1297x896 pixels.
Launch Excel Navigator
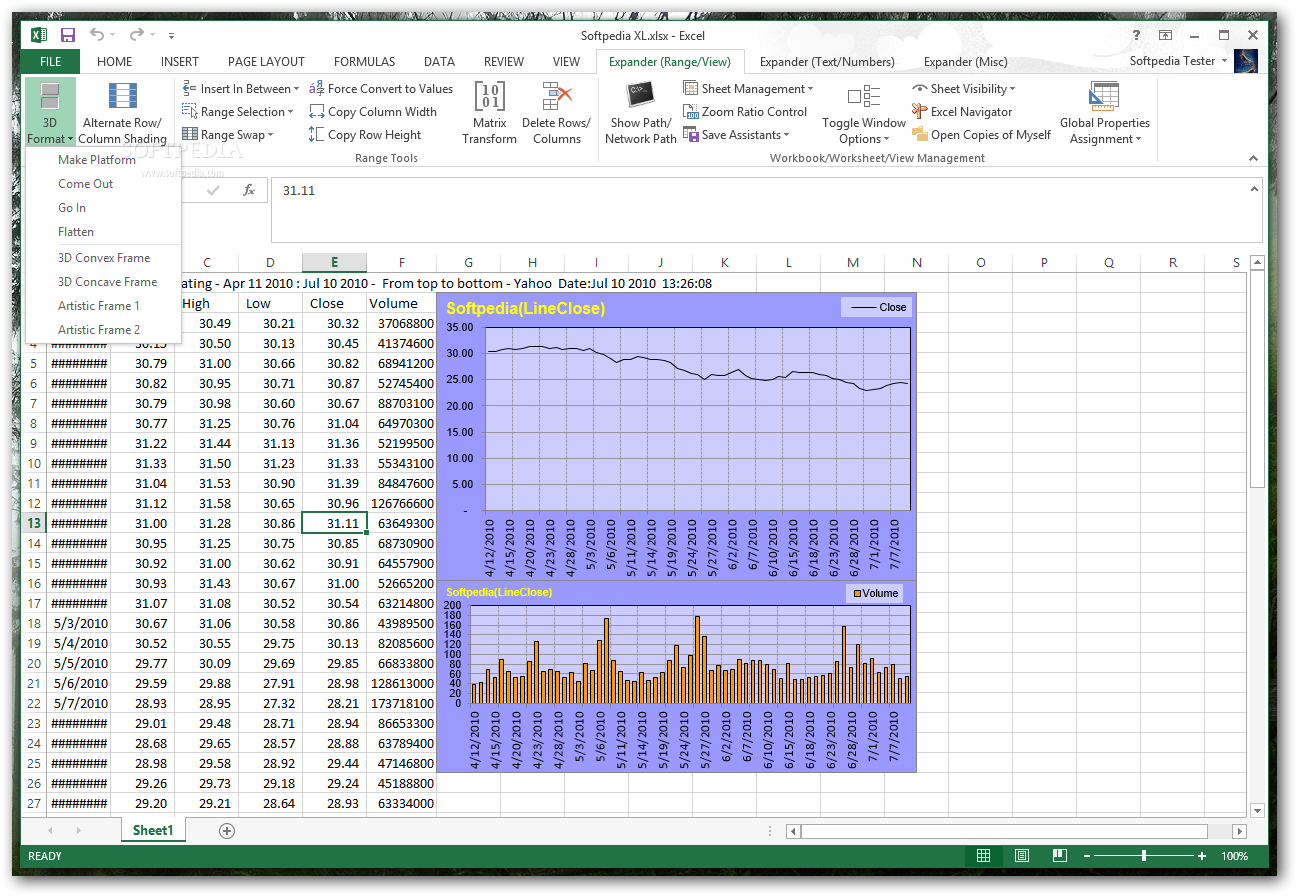coord(962,112)
